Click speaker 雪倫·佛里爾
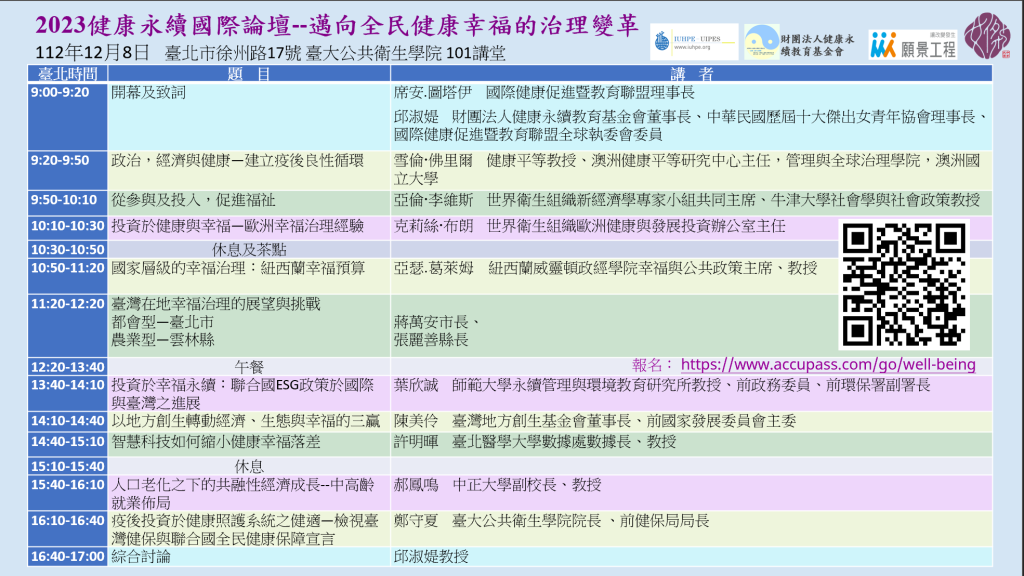 click(433, 161)
